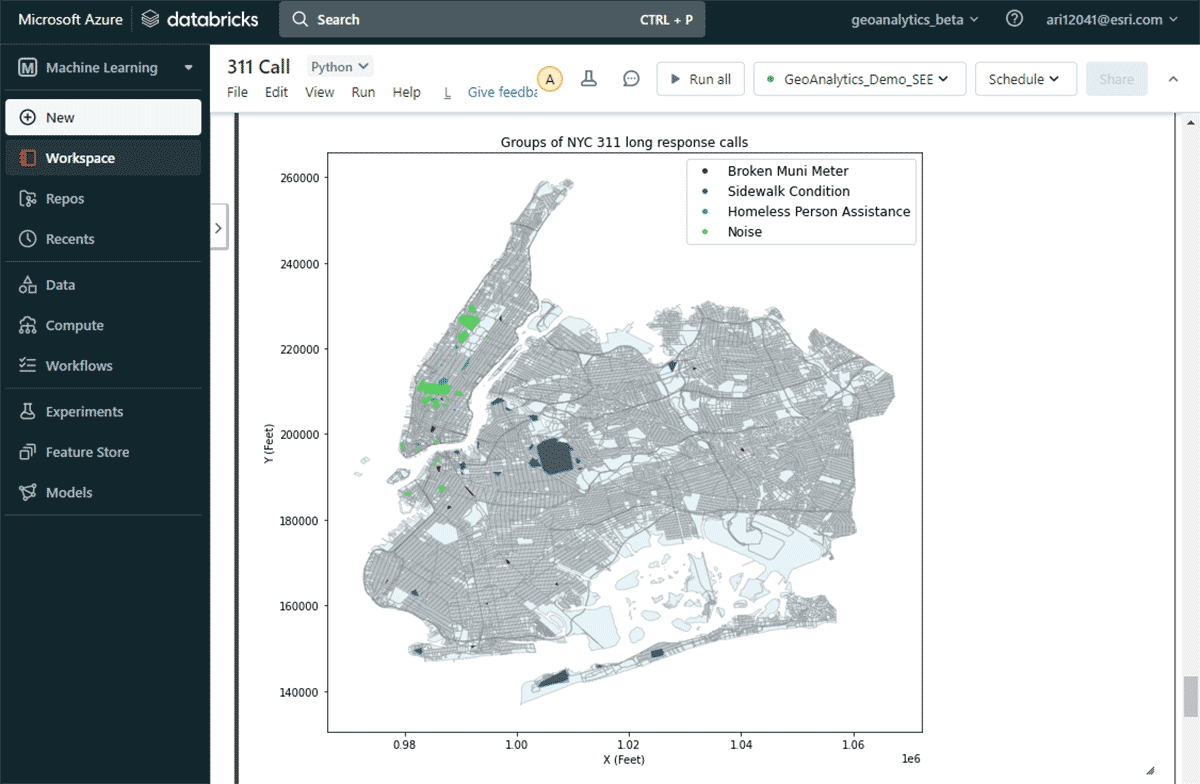Image resolution: width=1200 pixels, height=784 pixels.
Task: Open the Feature Store page
Action: [87, 452]
